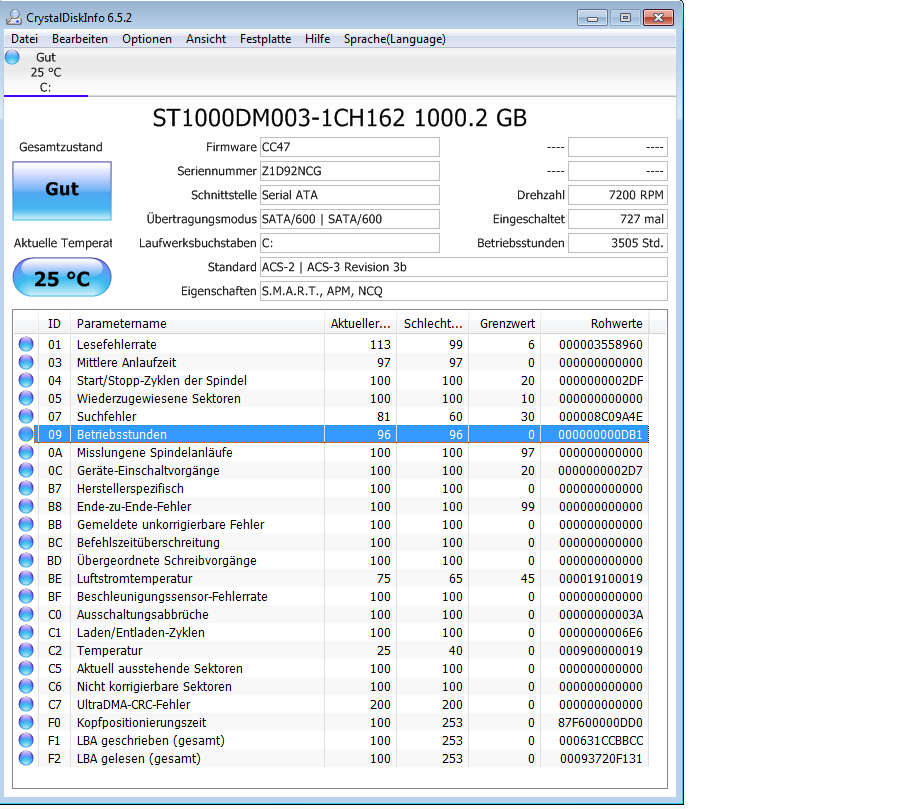Click the status orb for Nicht korrigierbare Sektoren

click(26, 686)
